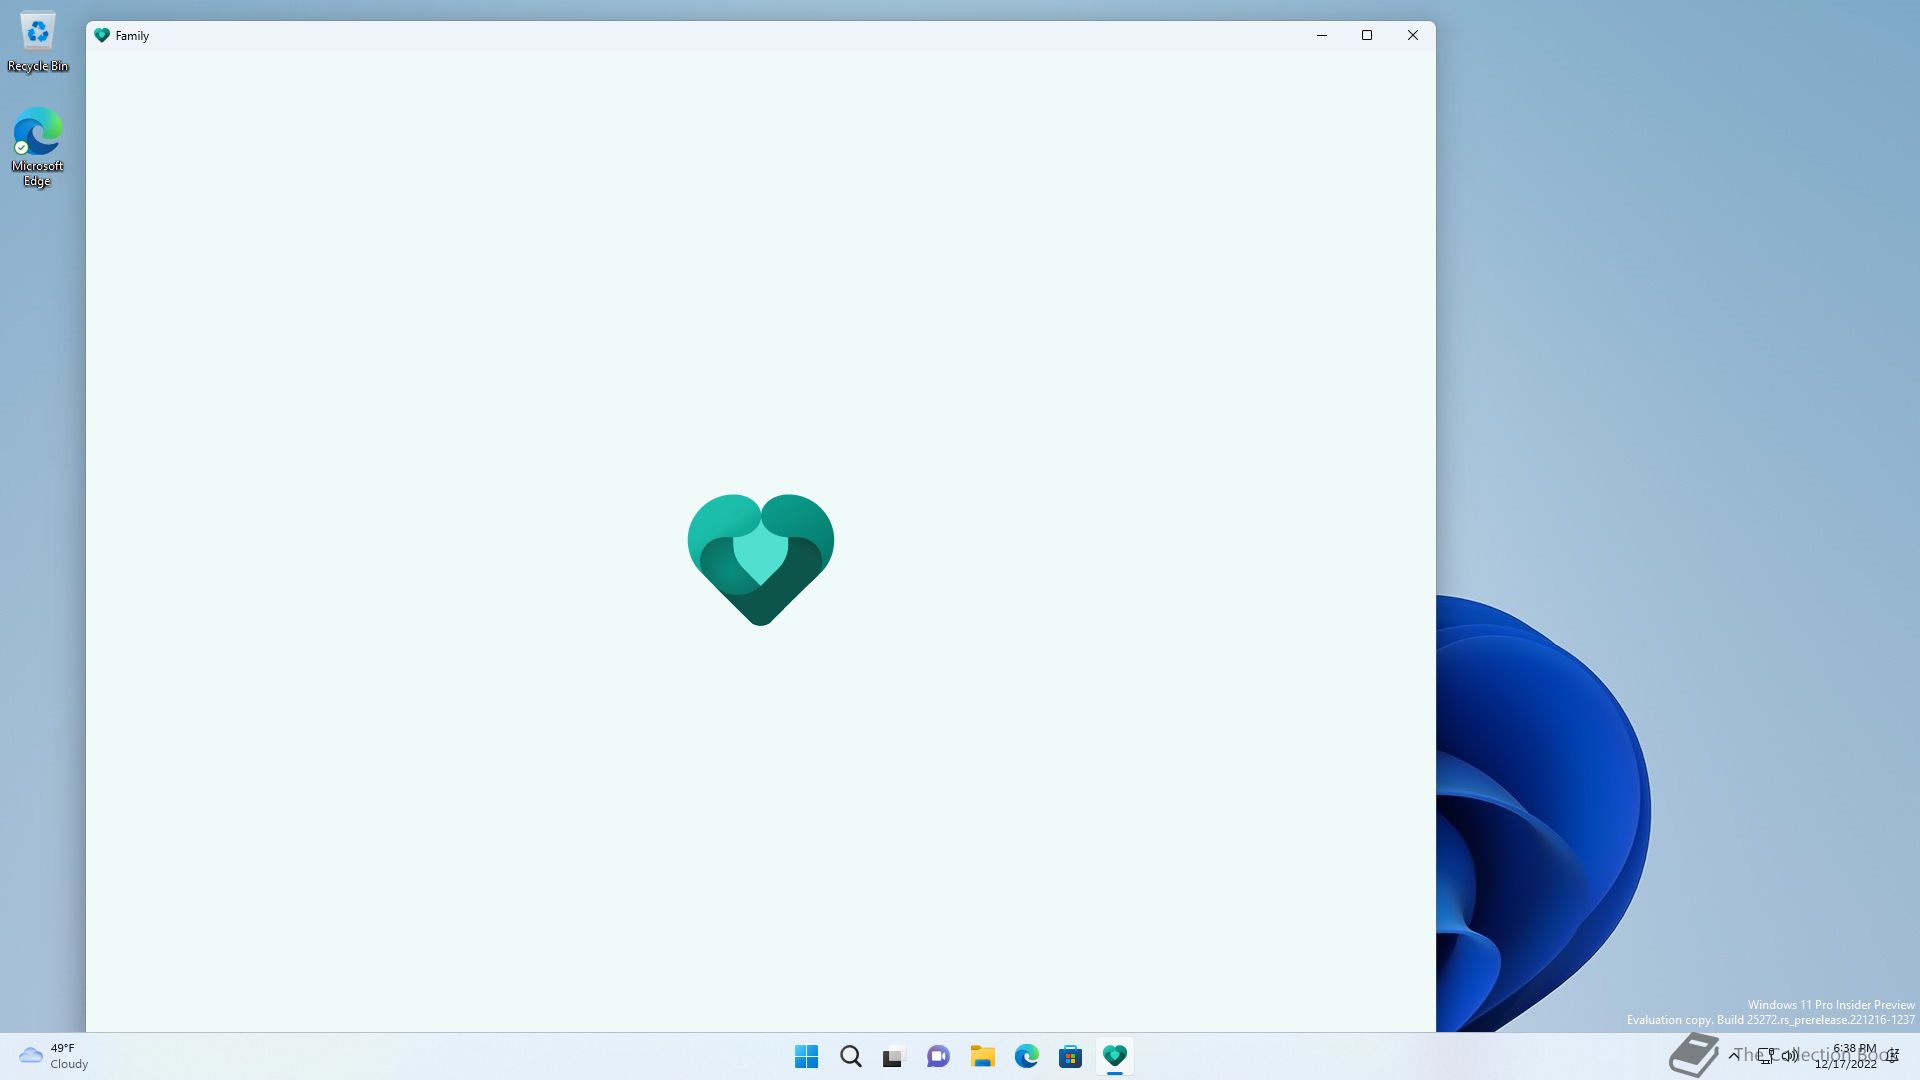The width and height of the screenshot is (1920, 1080).
Task: Minimize the Family window
Action: [1321, 35]
